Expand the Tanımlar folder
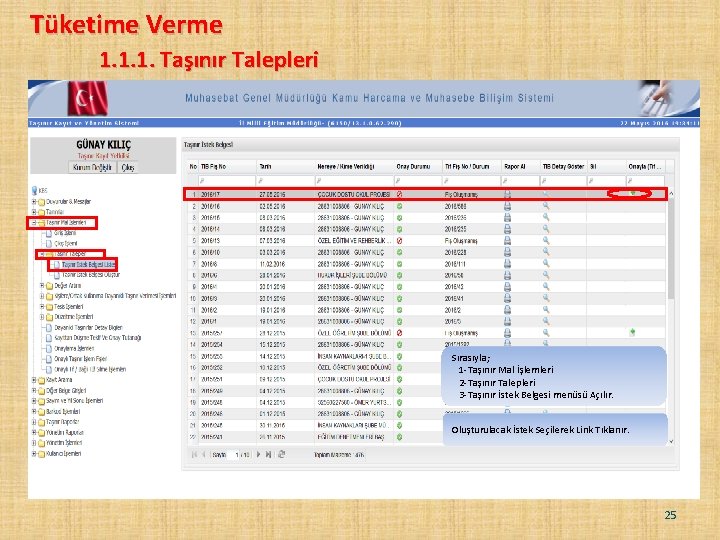The image size is (720, 540). (34, 212)
